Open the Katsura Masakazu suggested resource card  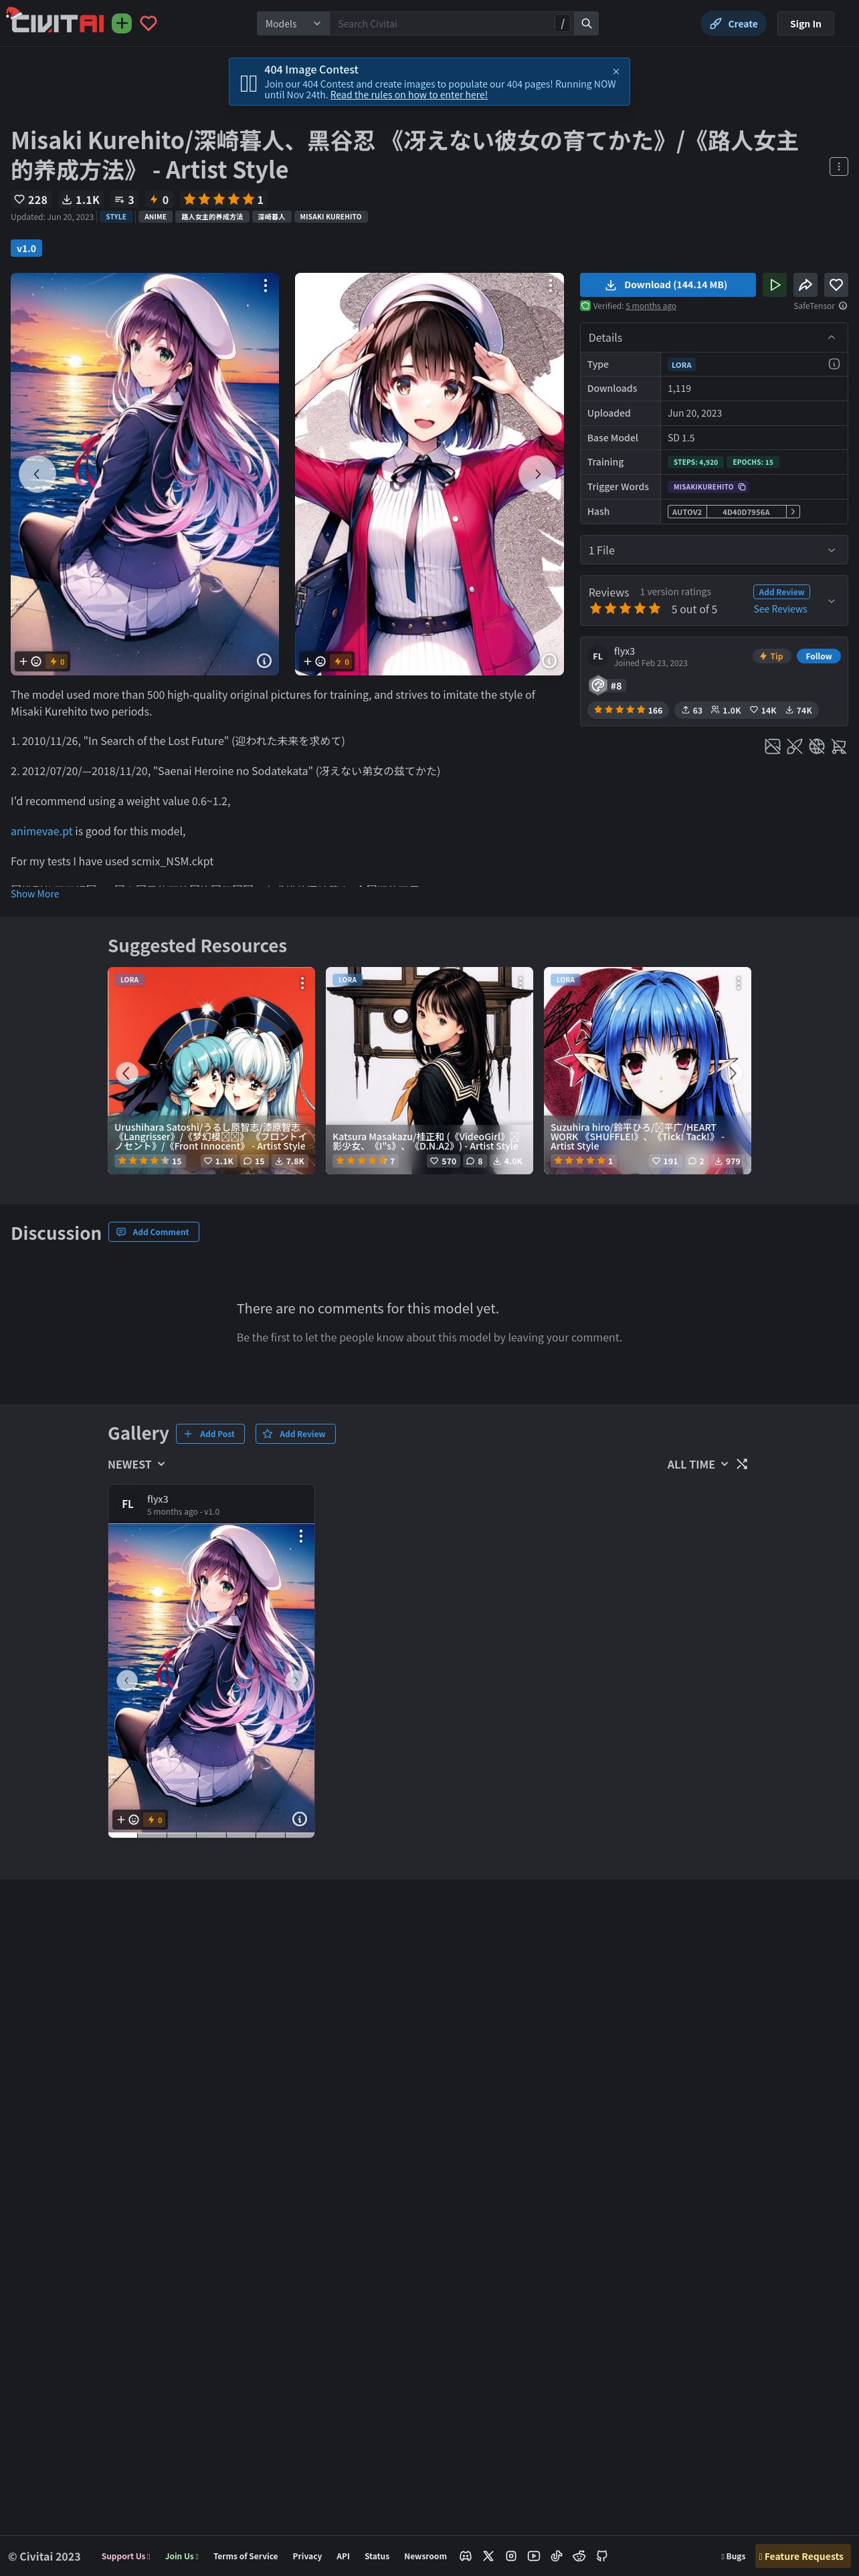pyautogui.click(x=429, y=1070)
